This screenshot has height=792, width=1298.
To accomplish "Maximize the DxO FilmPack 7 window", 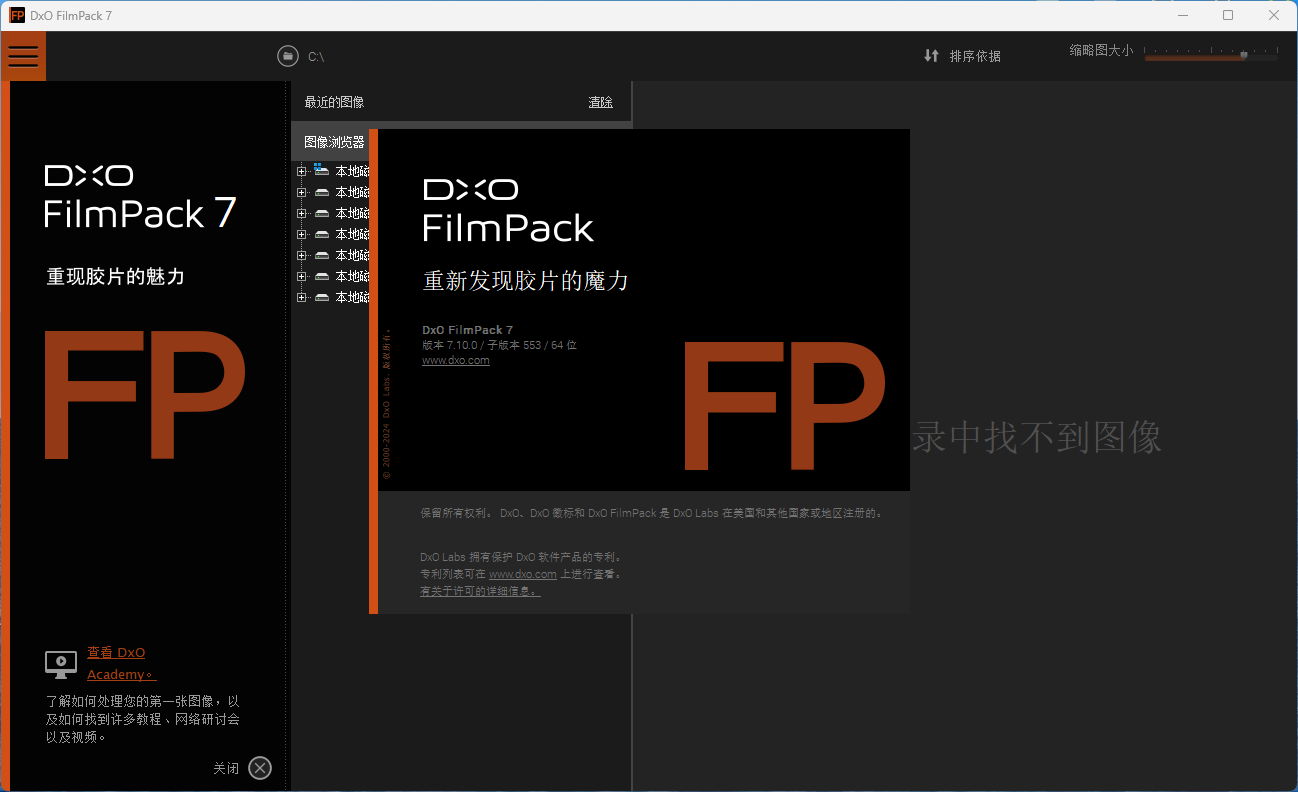I will (1228, 15).
